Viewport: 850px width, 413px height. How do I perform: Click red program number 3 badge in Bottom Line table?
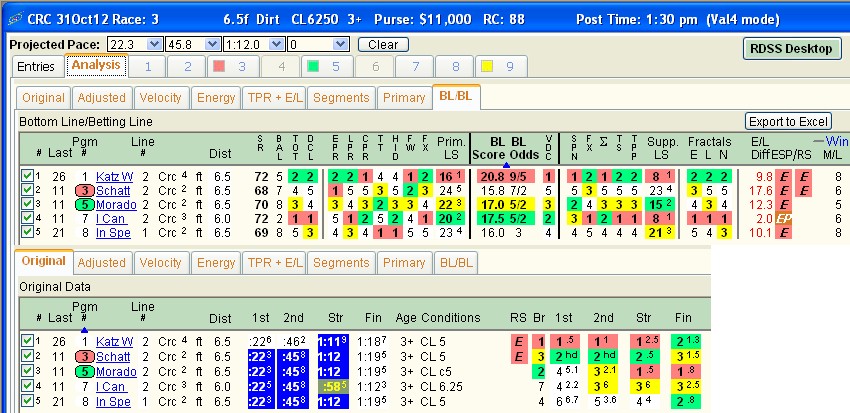click(85, 190)
